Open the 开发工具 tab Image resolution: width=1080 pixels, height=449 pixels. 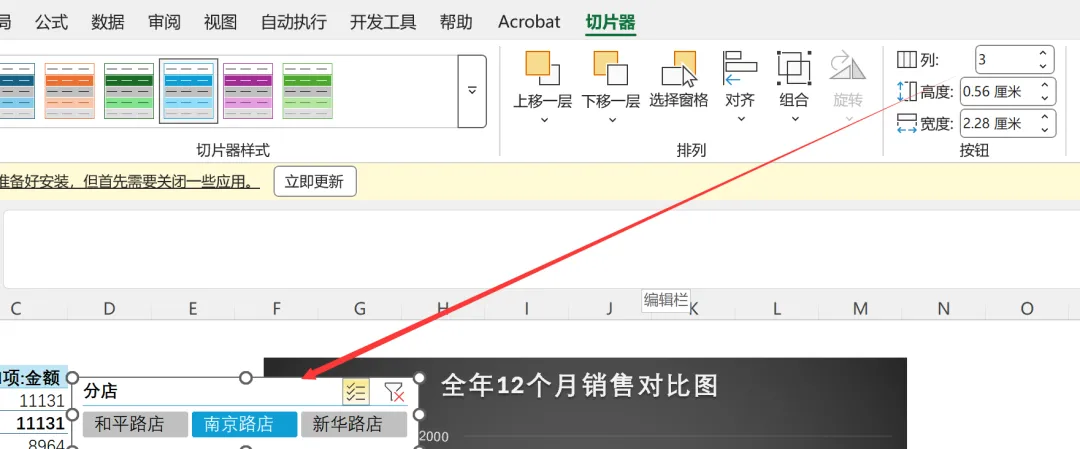(384, 22)
